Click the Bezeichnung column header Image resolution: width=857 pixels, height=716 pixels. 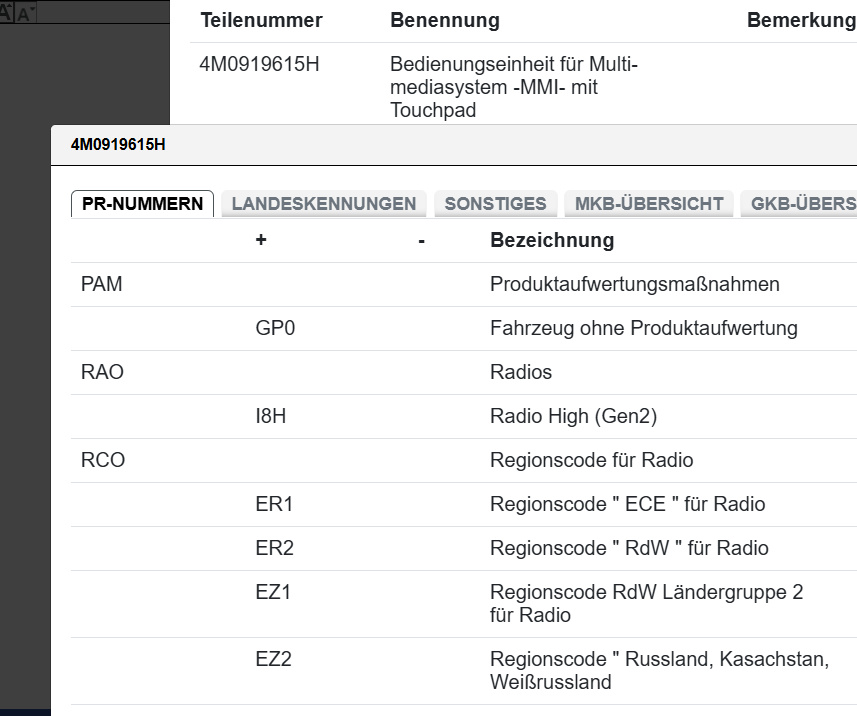click(552, 241)
